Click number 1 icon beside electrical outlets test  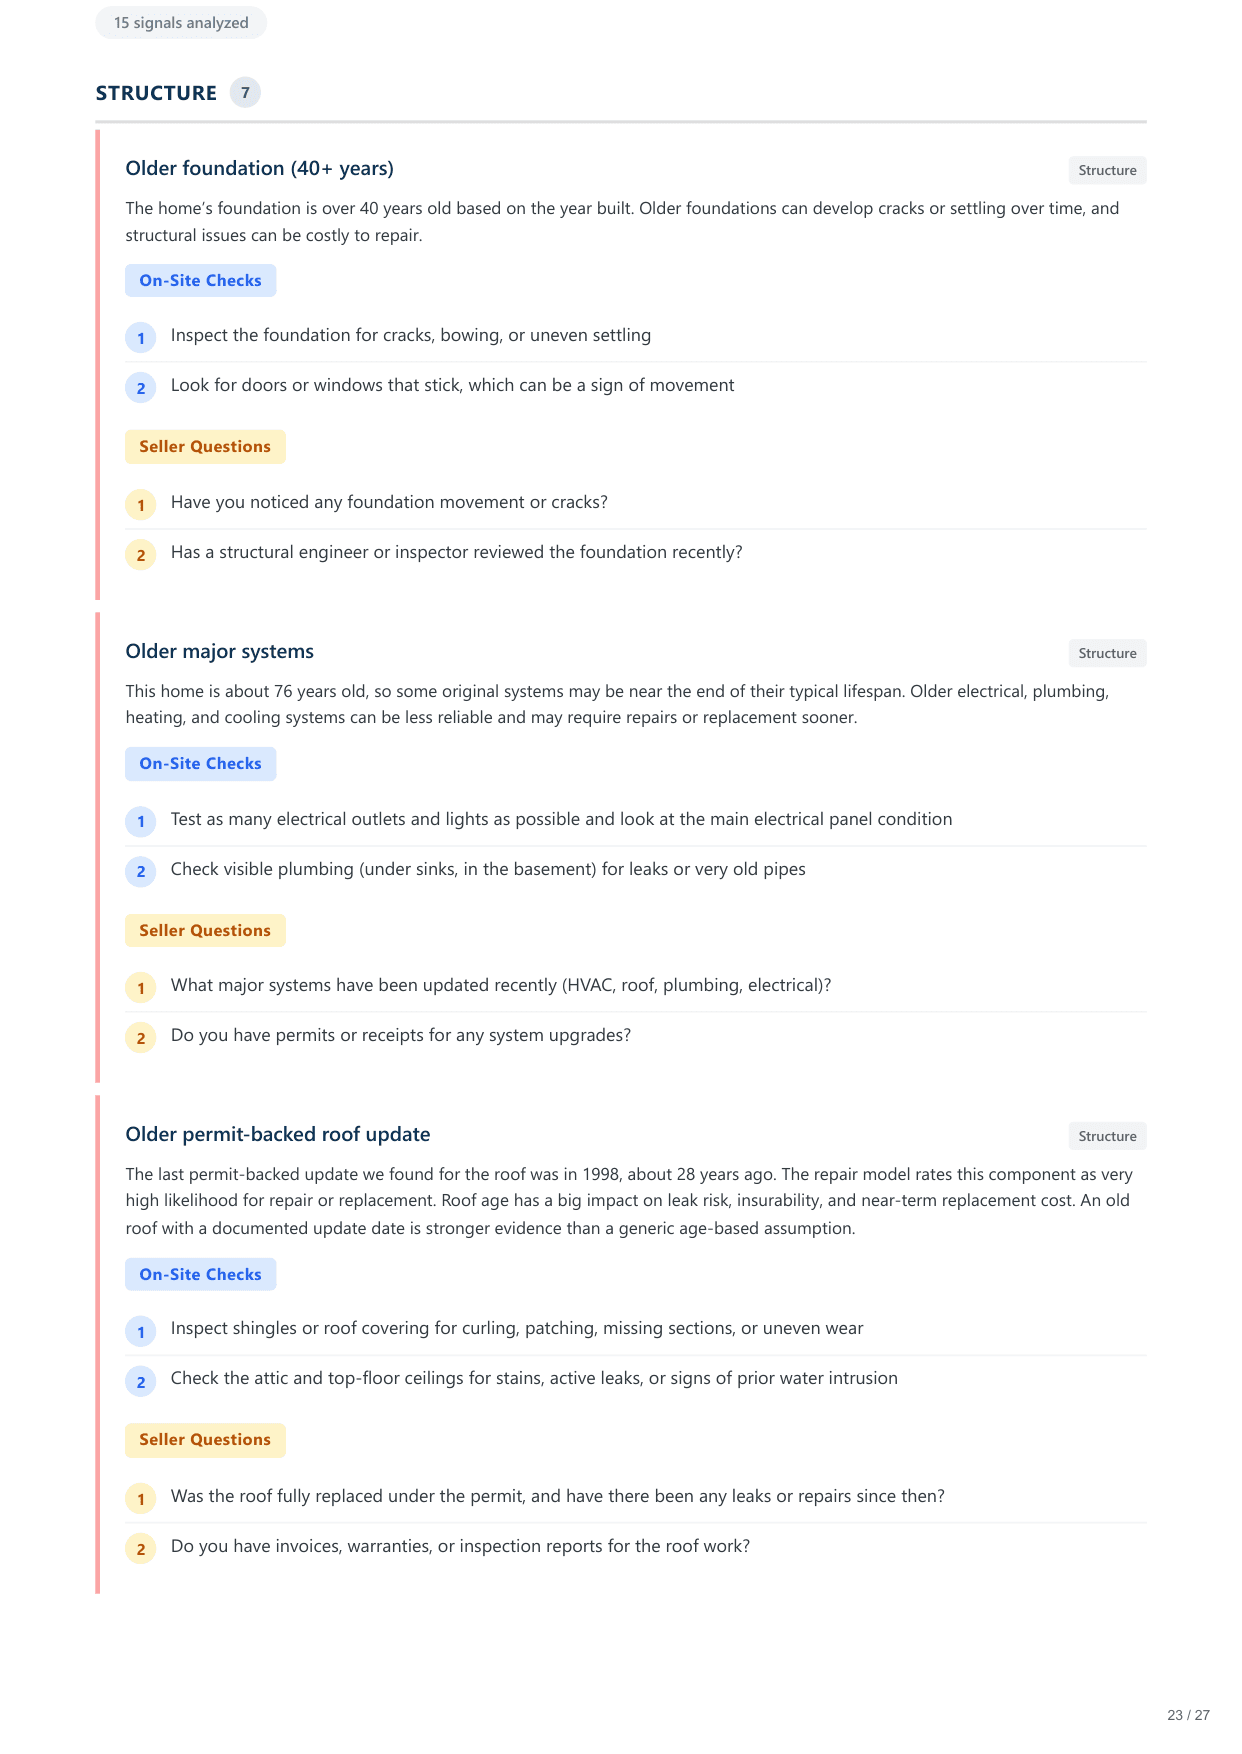click(141, 822)
